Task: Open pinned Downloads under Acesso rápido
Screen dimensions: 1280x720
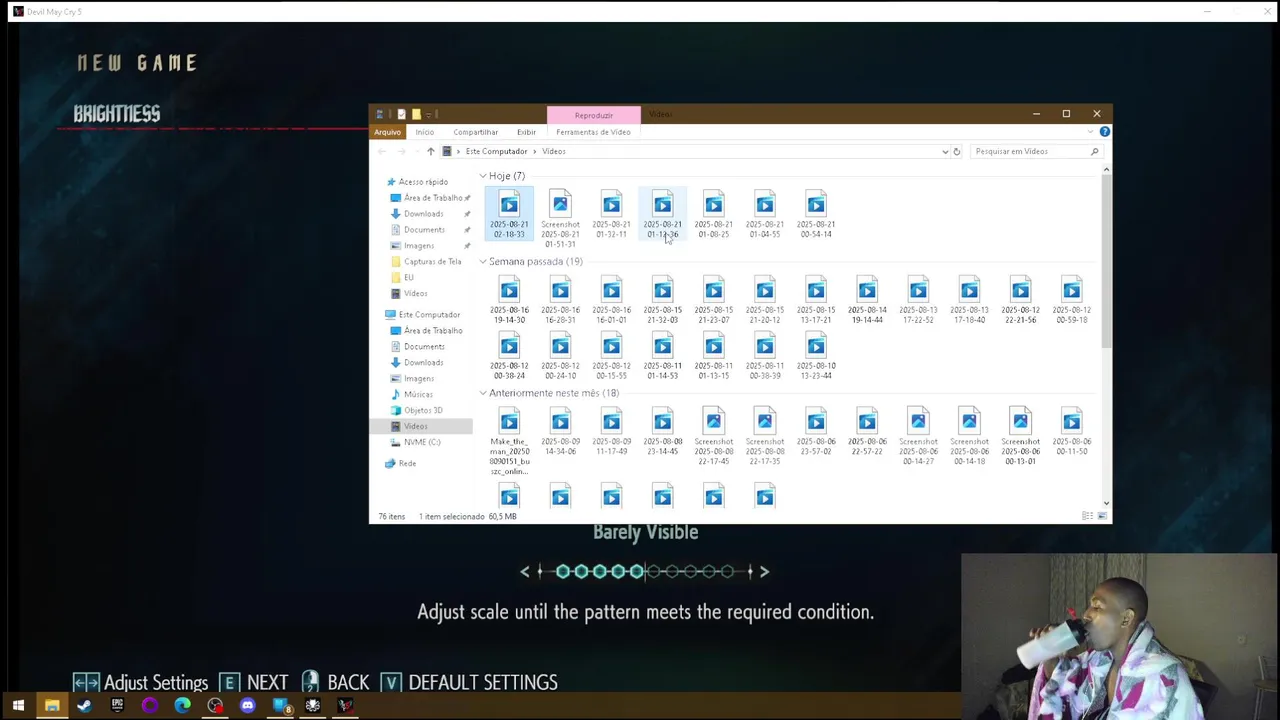Action: (x=423, y=214)
